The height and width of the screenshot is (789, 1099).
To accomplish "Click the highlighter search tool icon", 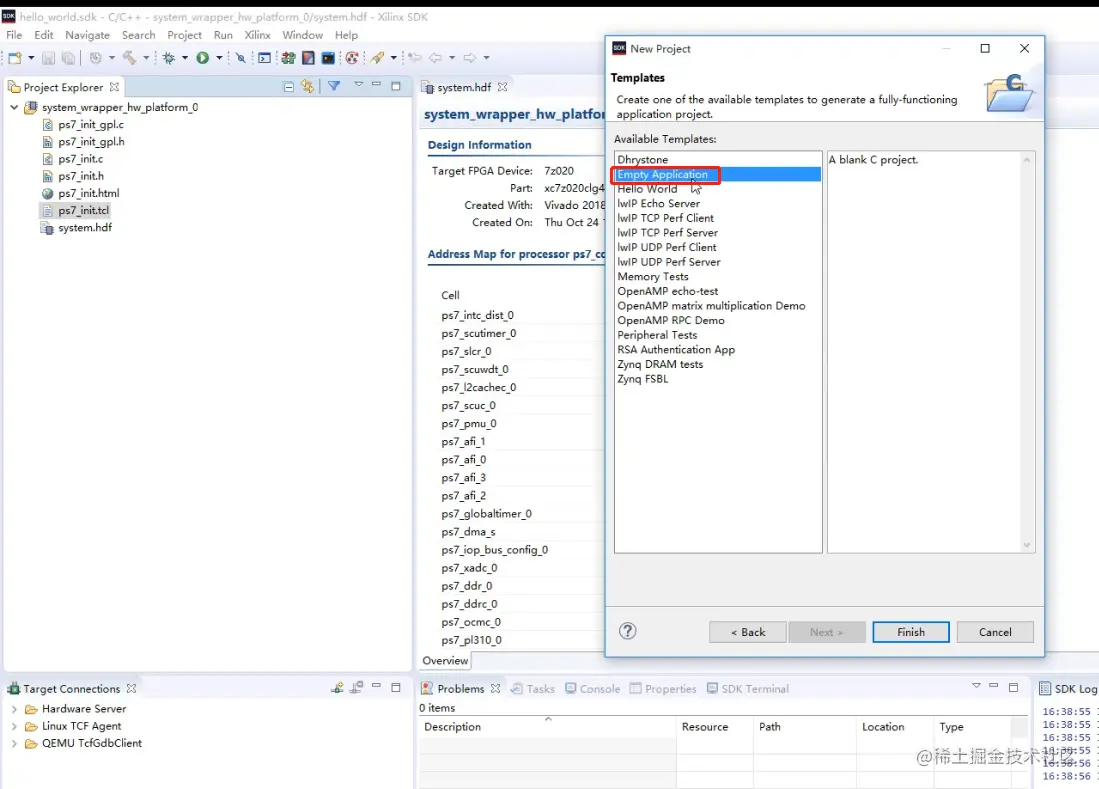I will click(378, 58).
